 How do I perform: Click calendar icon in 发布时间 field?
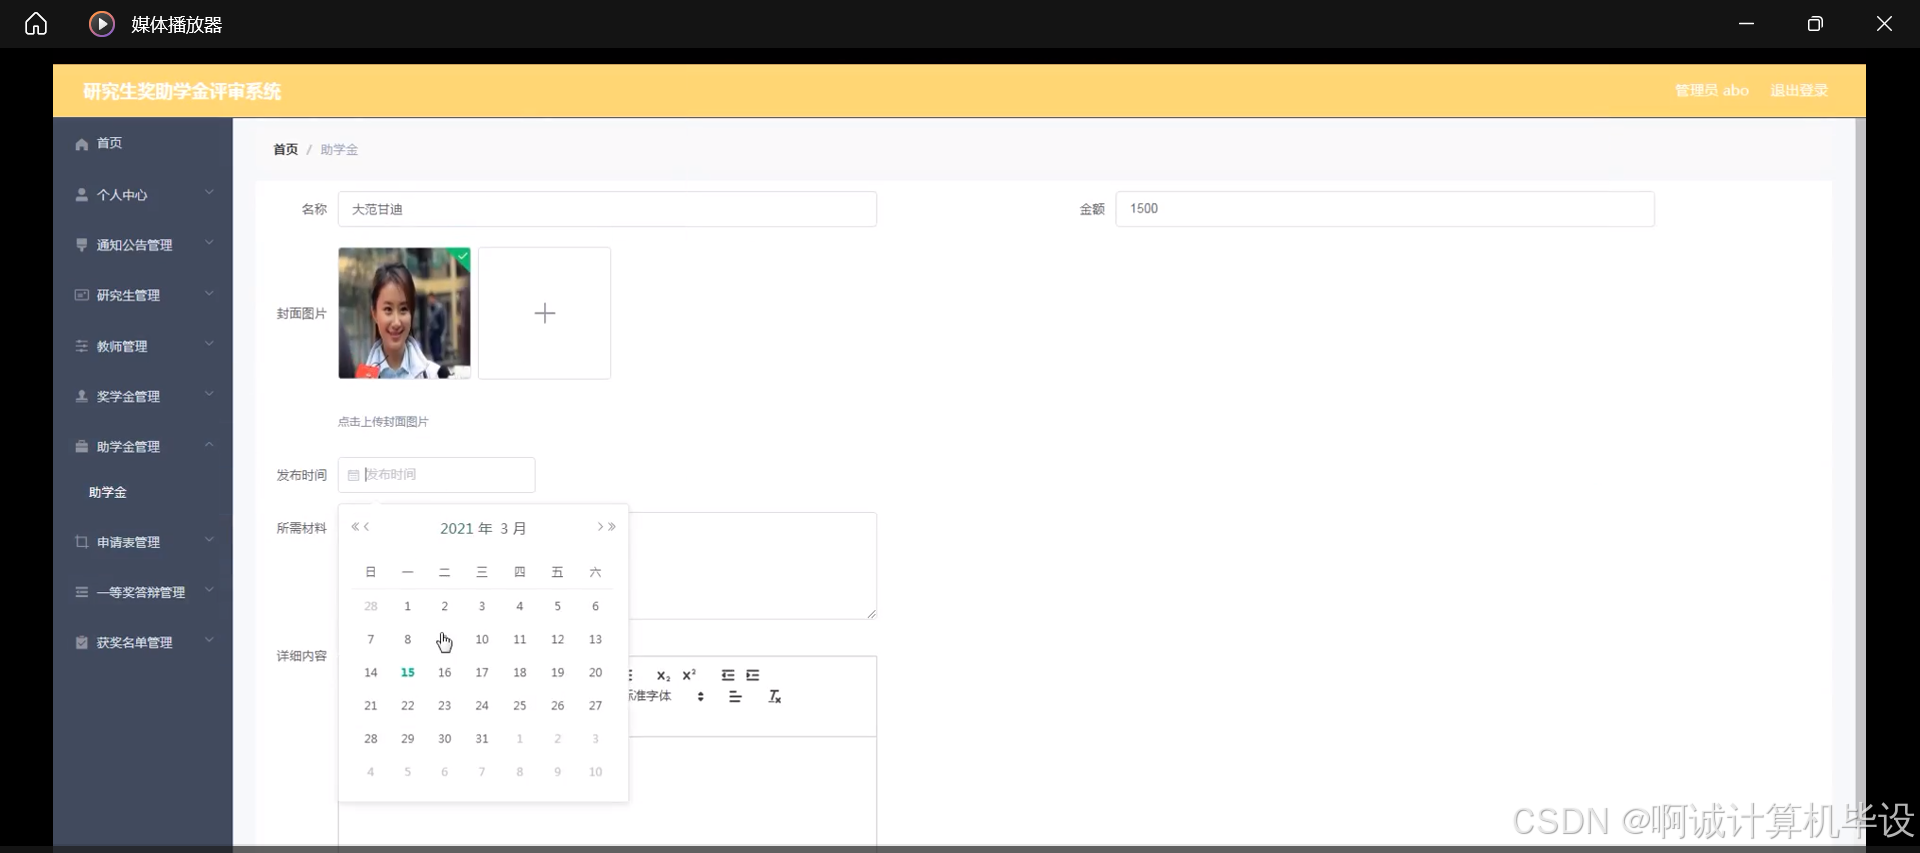(353, 475)
